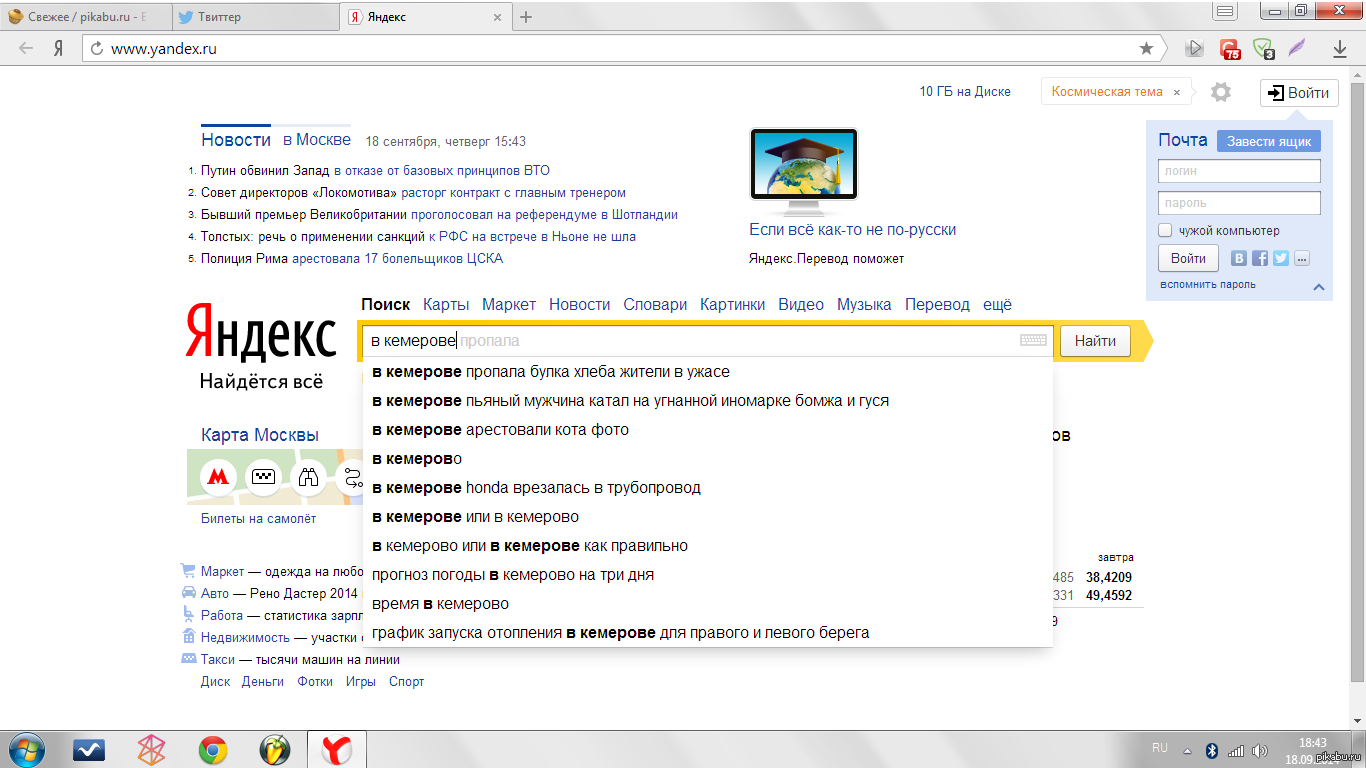This screenshot has height=768, width=1366.
Task: Open the 10 ГБ на Диске link
Action: [x=965, y=91]
